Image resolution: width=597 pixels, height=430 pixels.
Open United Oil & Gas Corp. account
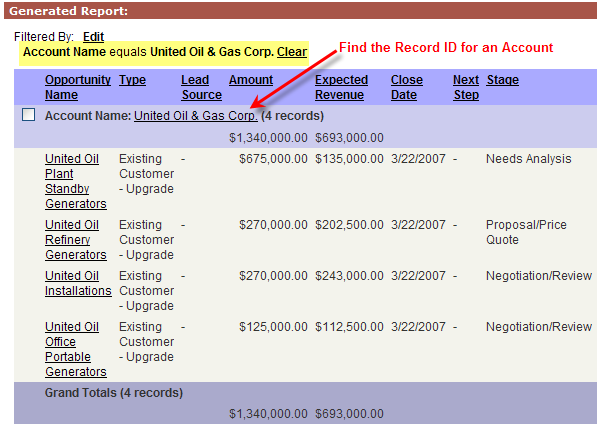196,116
